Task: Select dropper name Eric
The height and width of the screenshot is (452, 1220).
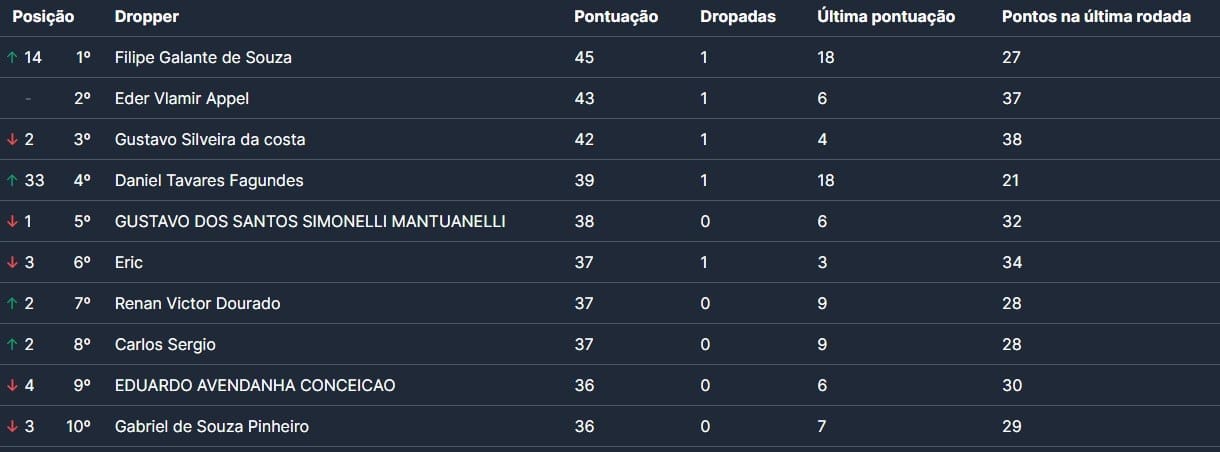Action: point(129,263)
